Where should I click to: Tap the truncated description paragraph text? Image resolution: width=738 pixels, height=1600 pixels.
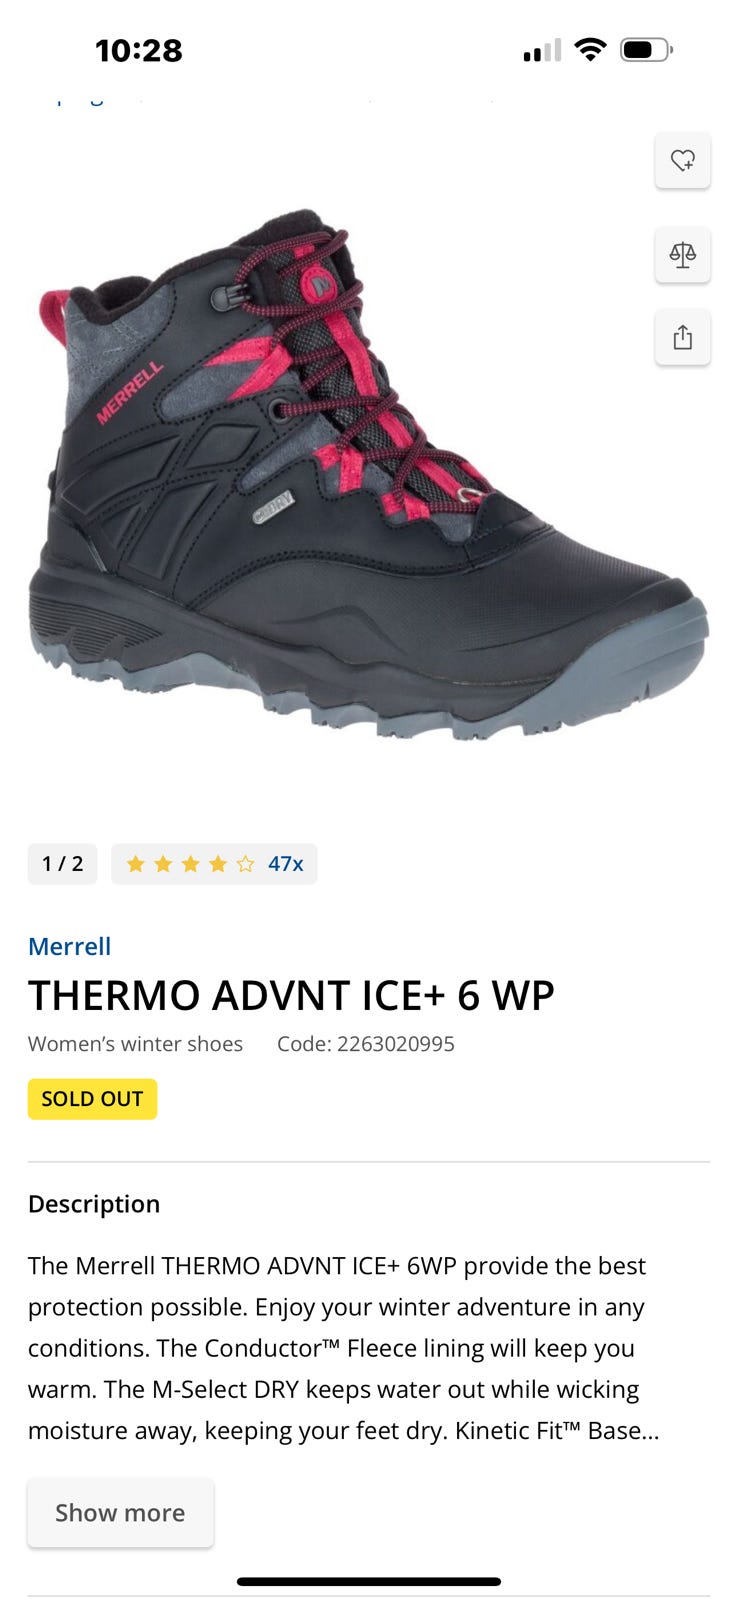coord(344,1348)
